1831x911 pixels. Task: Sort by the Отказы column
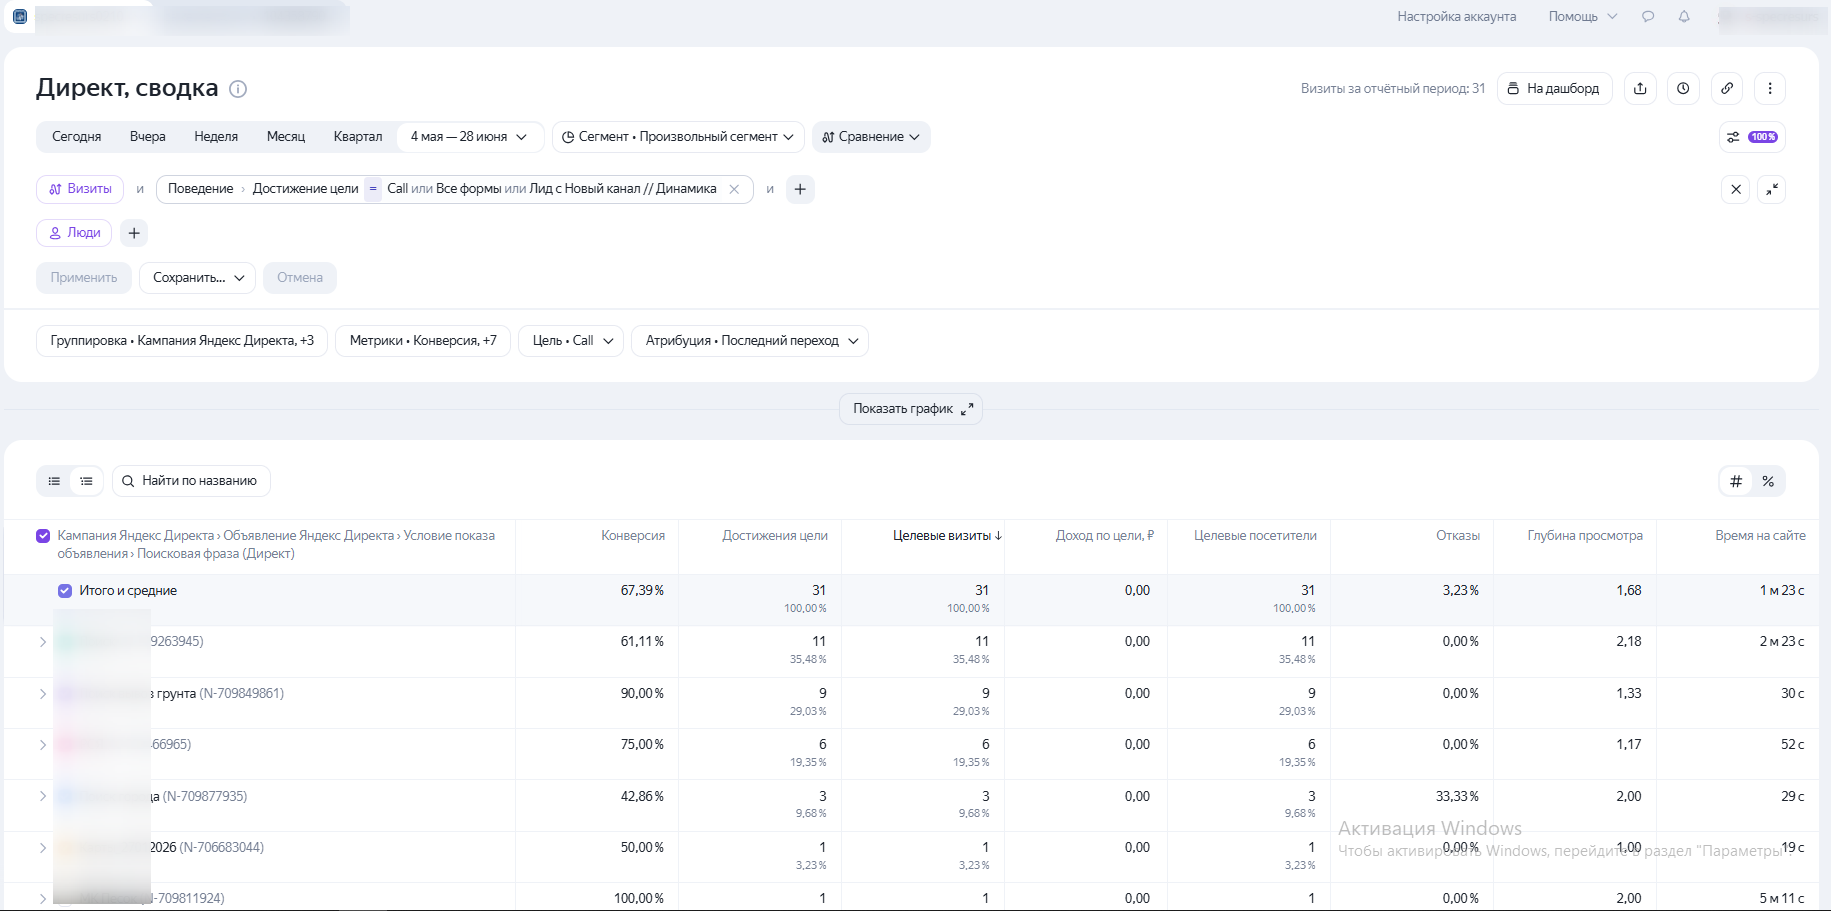tap(1458, 536)
